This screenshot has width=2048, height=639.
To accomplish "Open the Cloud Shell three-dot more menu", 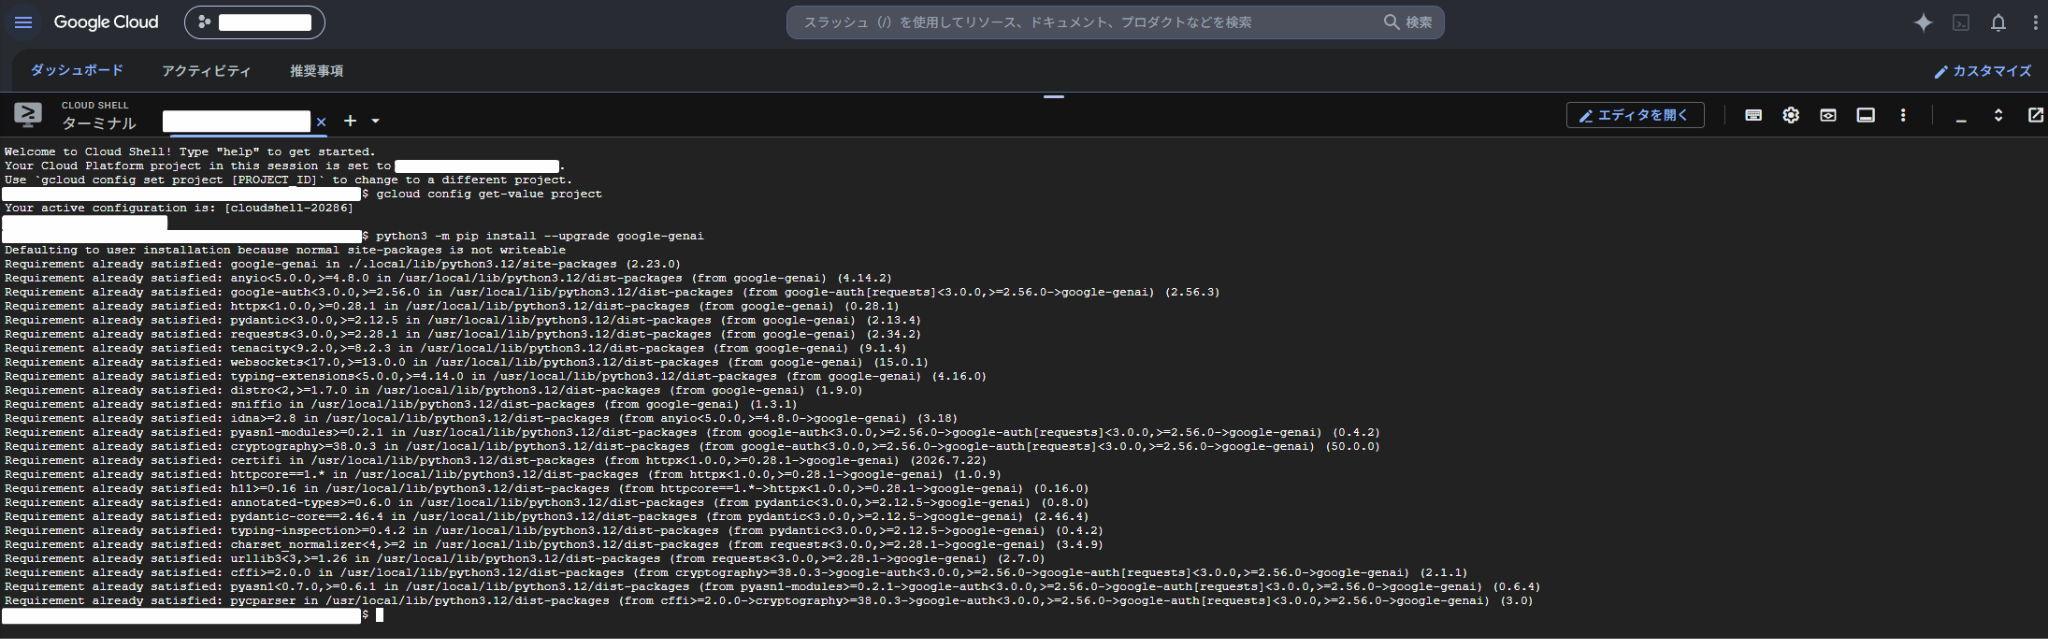I will (1903, 115).
